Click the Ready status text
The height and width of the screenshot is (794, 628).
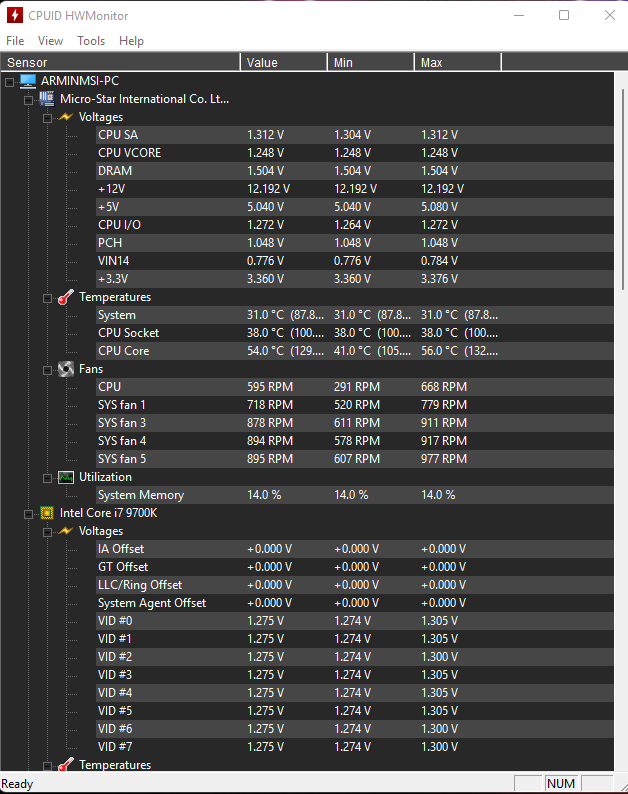[17, 784]
